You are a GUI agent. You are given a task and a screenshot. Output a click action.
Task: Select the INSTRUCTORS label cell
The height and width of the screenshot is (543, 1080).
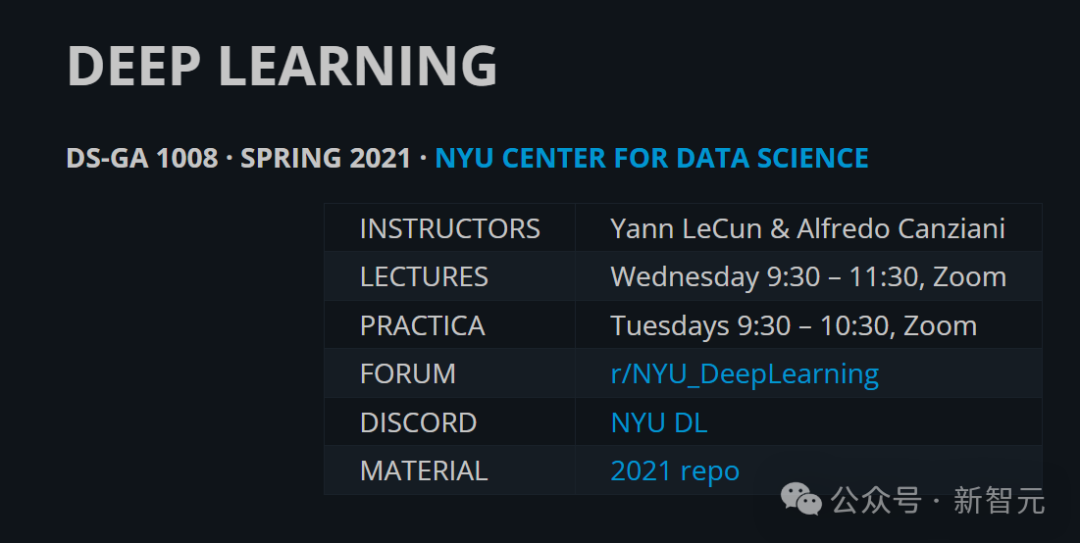[450, 228]
